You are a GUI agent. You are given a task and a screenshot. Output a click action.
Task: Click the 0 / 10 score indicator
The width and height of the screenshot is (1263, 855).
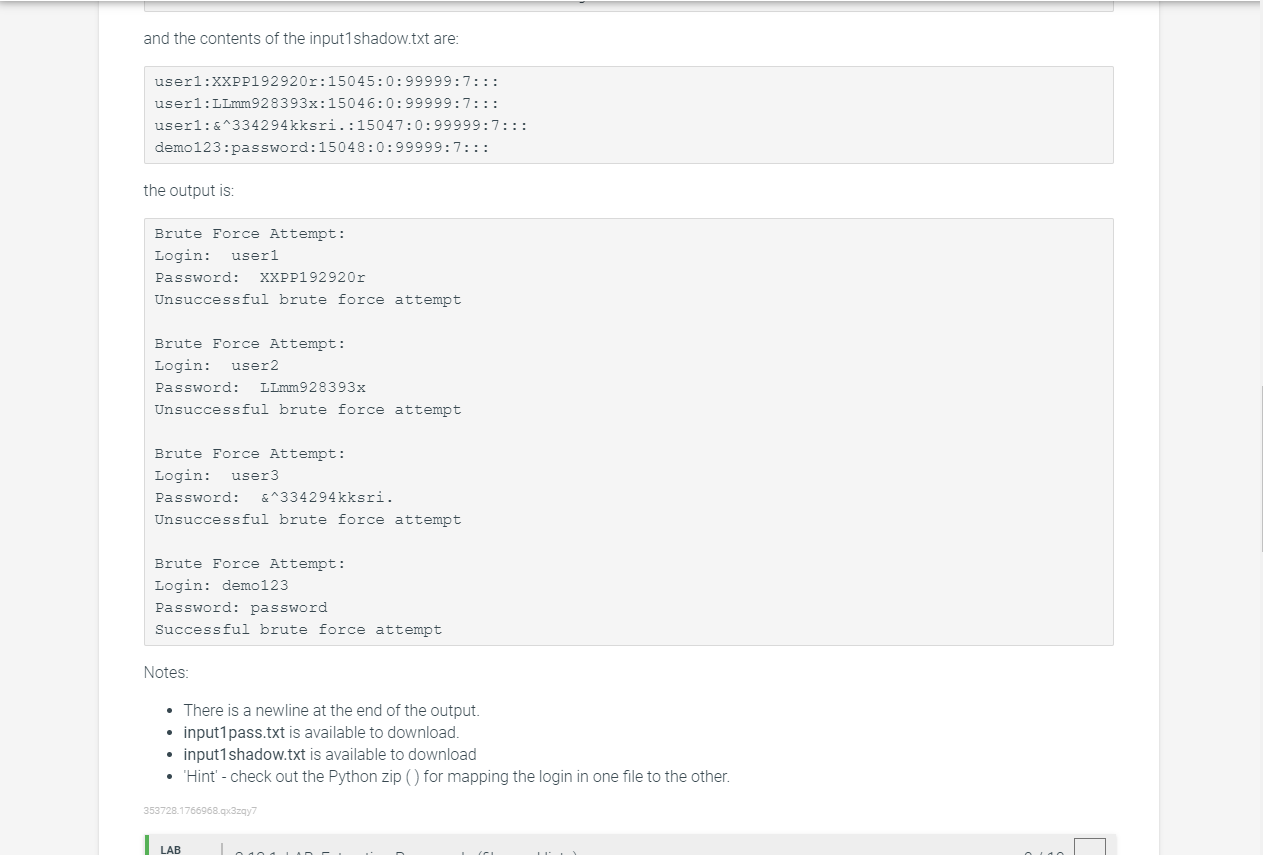[1044, 852]
